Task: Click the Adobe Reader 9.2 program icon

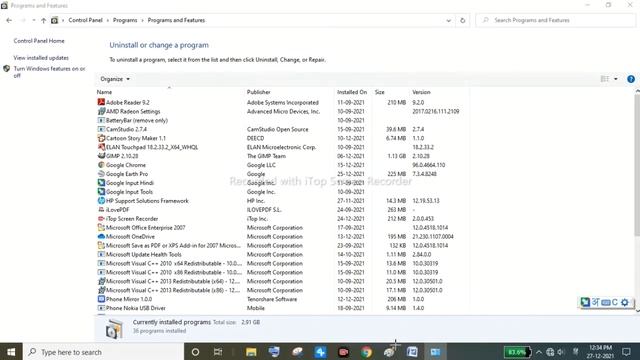Action: (x=101, y=102)
